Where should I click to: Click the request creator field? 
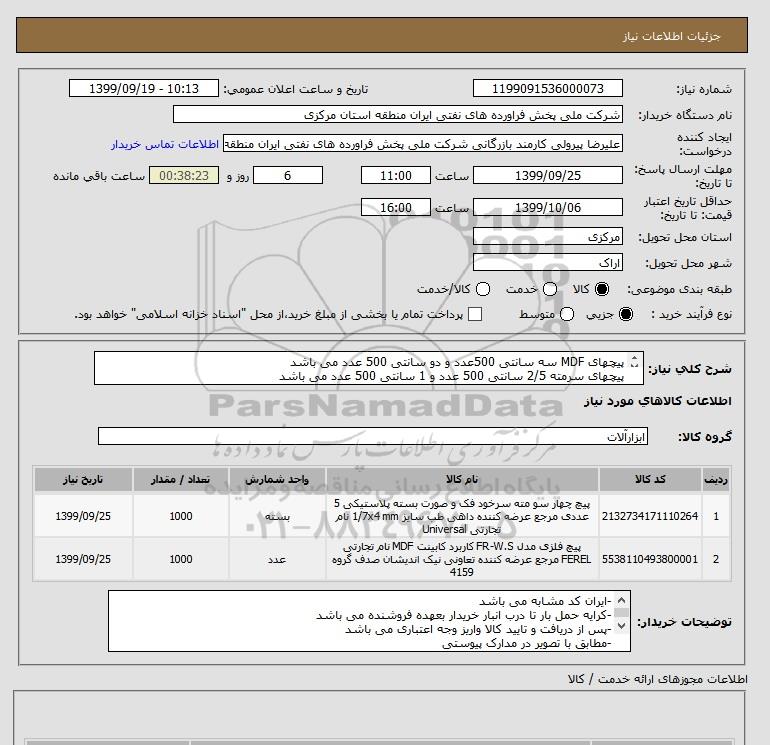click(x=423, y=144)
